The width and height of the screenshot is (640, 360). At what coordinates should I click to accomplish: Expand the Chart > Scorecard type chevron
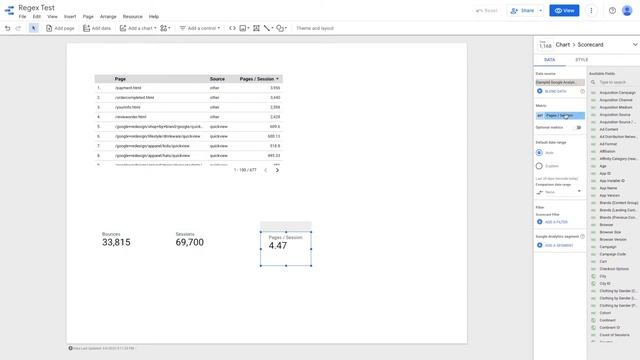pyautogui.click(x=635, y=44)
